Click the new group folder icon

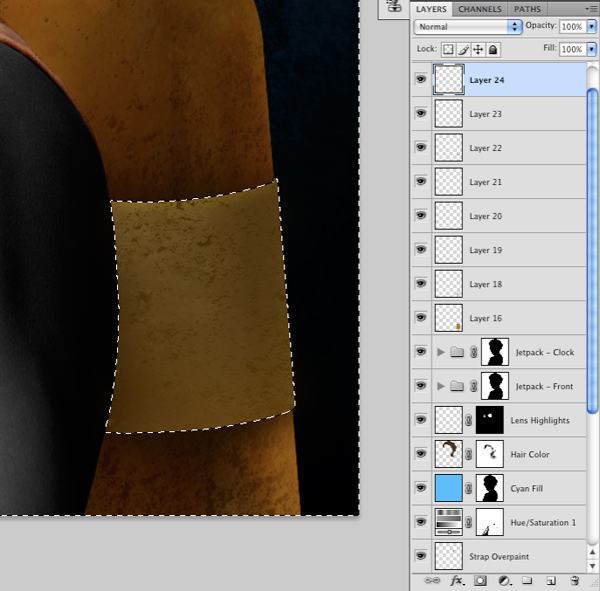click(x=527, y=580)
